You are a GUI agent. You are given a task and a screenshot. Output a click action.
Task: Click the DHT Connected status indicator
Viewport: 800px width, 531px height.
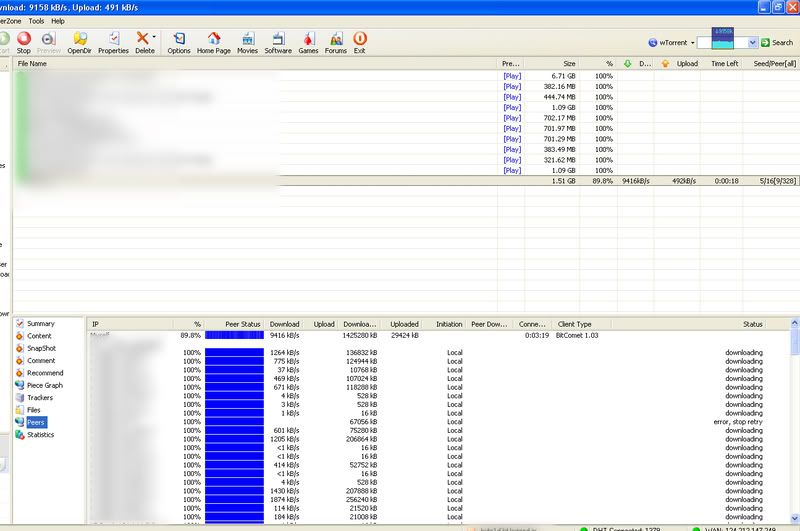621,529
